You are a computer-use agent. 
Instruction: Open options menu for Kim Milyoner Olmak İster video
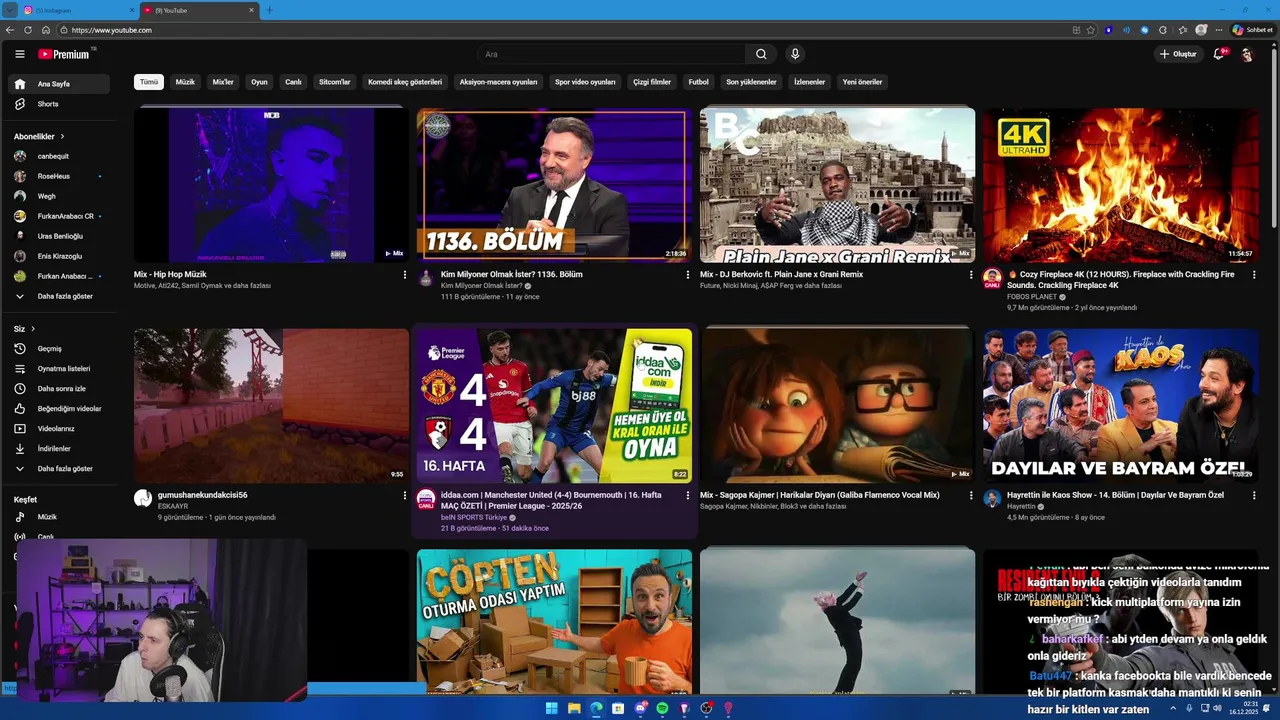(688, 275)
